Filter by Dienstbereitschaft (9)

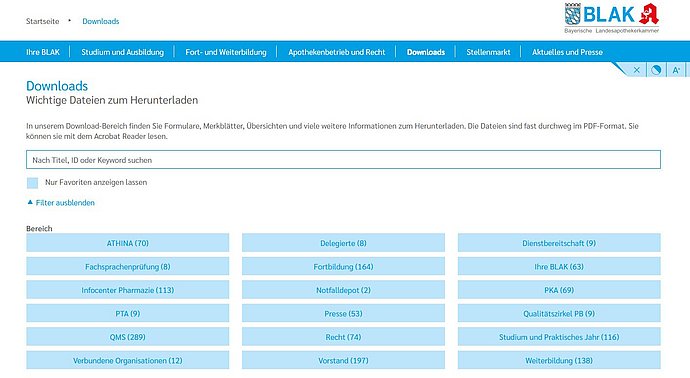[559, 243]
